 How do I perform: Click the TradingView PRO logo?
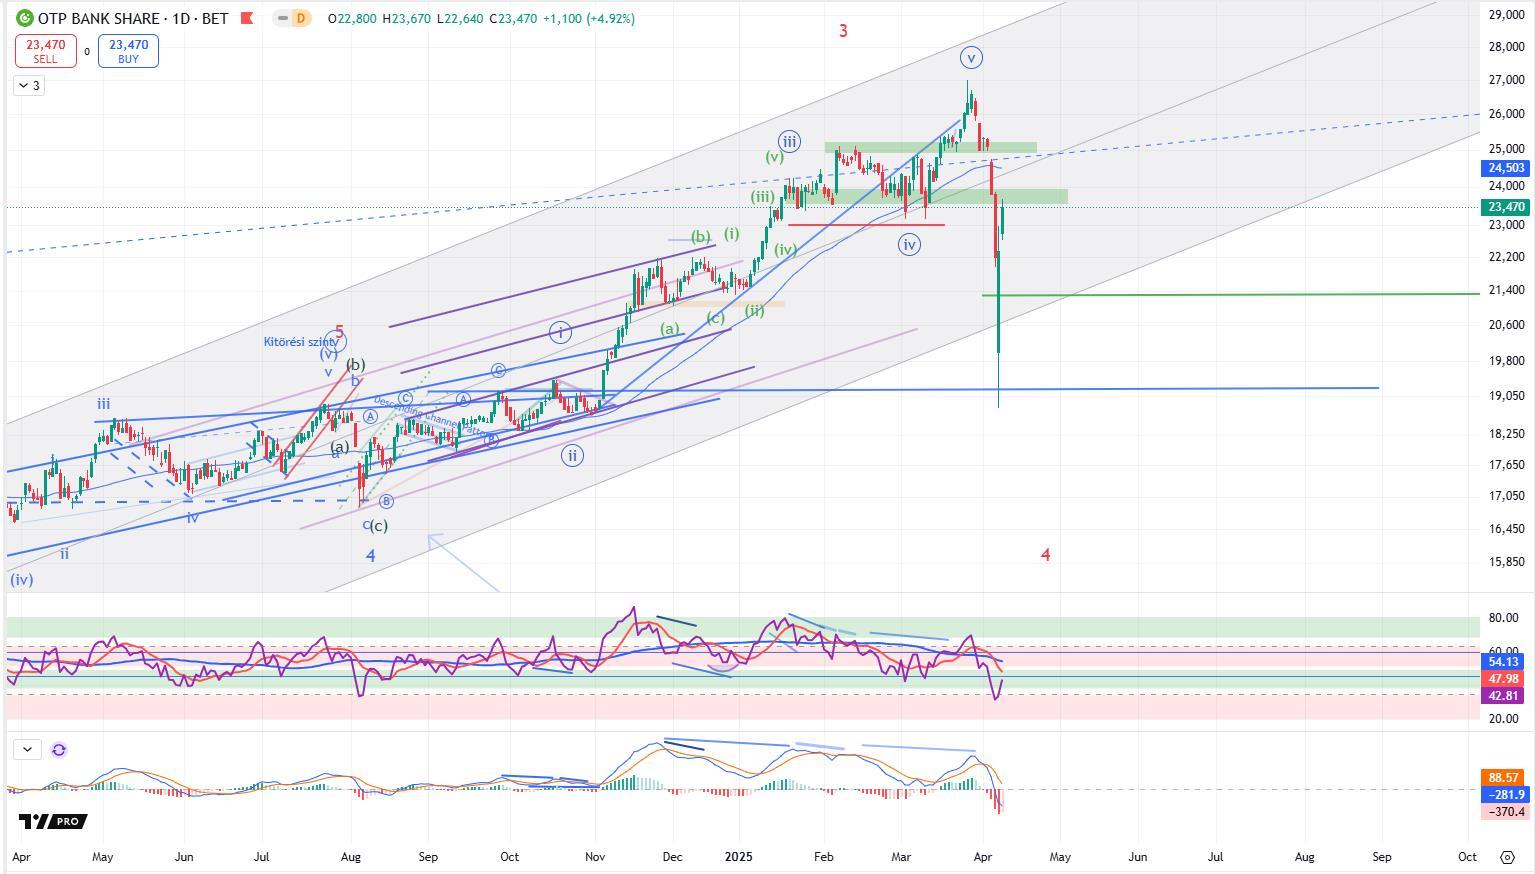click(52, 821)
